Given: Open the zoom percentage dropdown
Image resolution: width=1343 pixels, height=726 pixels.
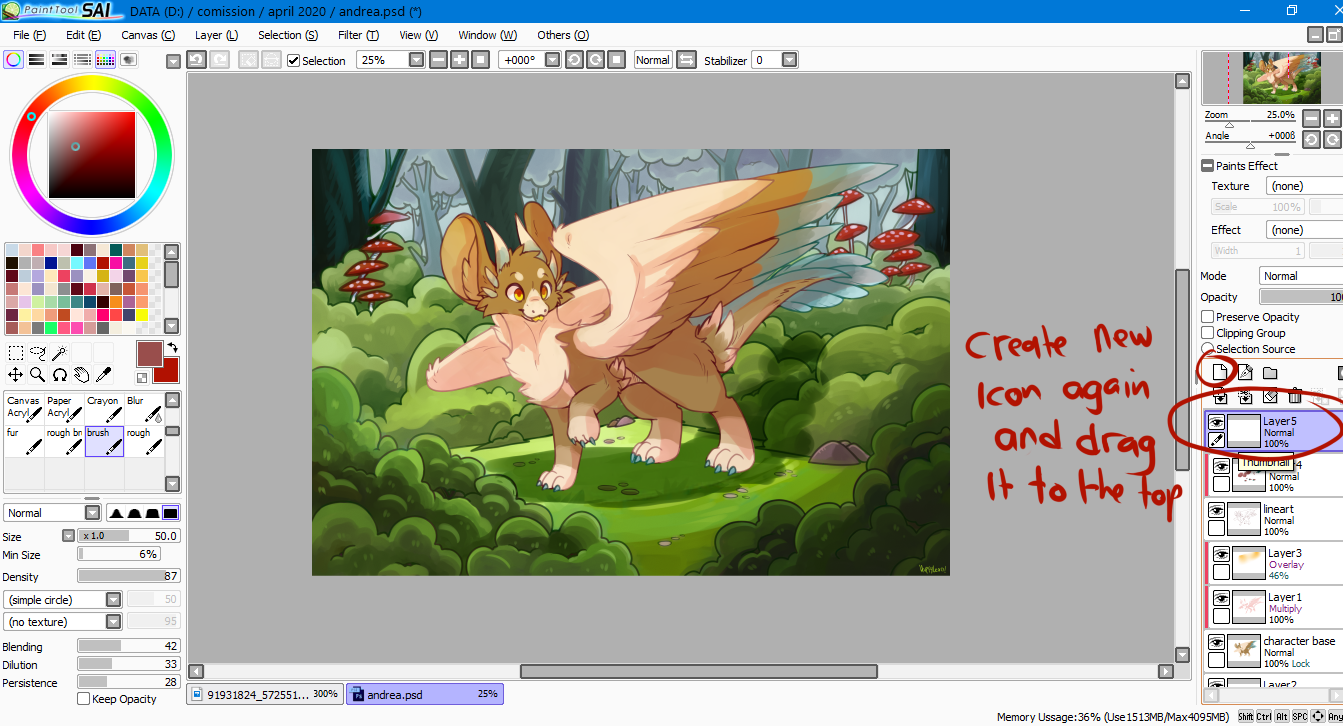Looking at the screenshot, I should [417, 60].
